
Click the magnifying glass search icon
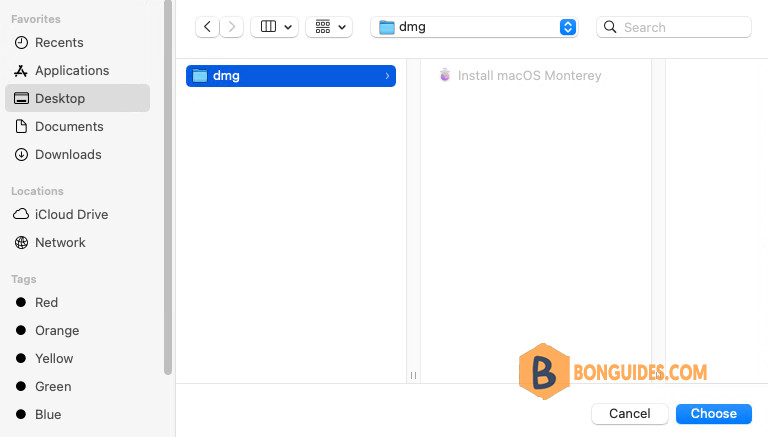(610, 27)
